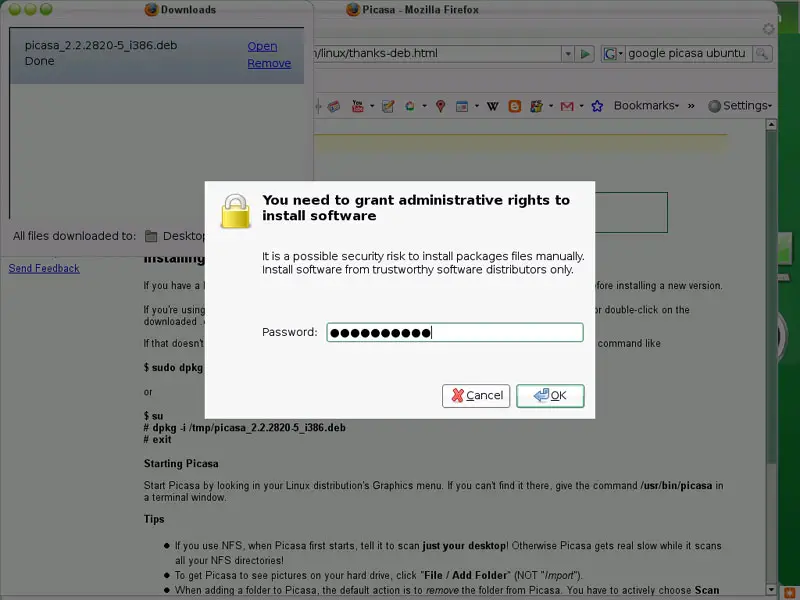Expand the Picasa Web Albums dropdown arrow
The image size is (800, 600).
coord(424,106)
